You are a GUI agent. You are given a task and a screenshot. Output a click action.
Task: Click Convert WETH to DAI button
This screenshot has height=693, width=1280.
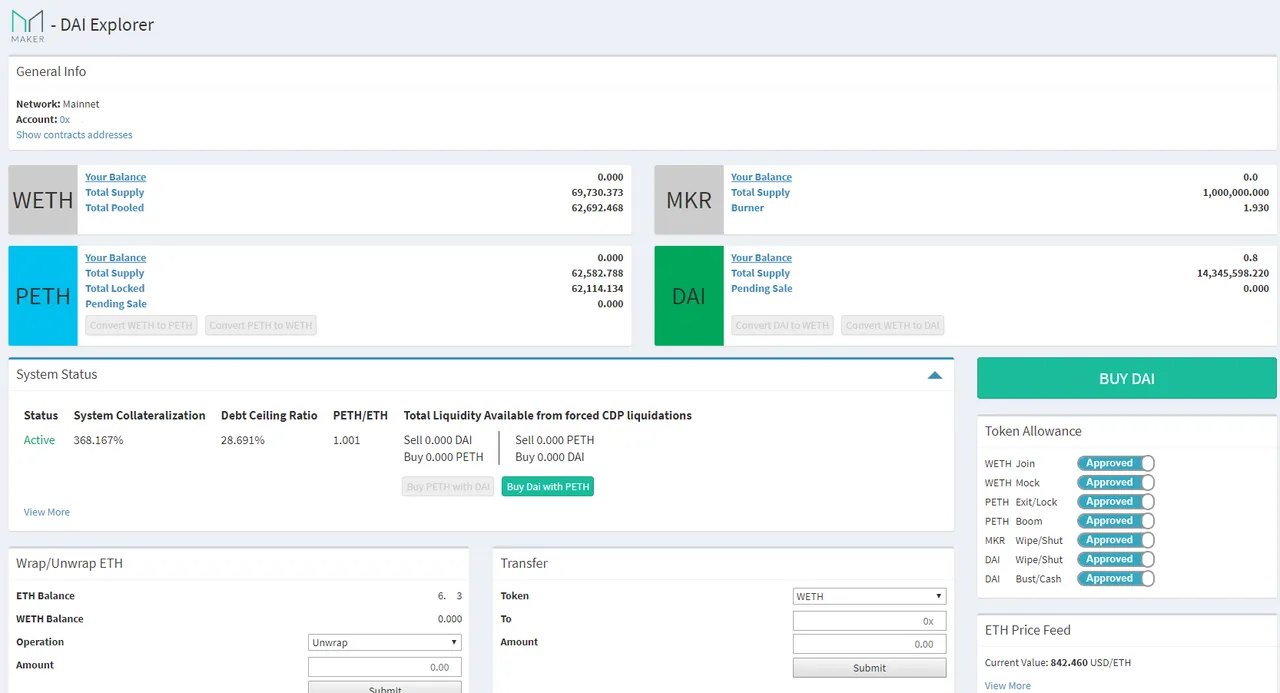tap(893, 325)
